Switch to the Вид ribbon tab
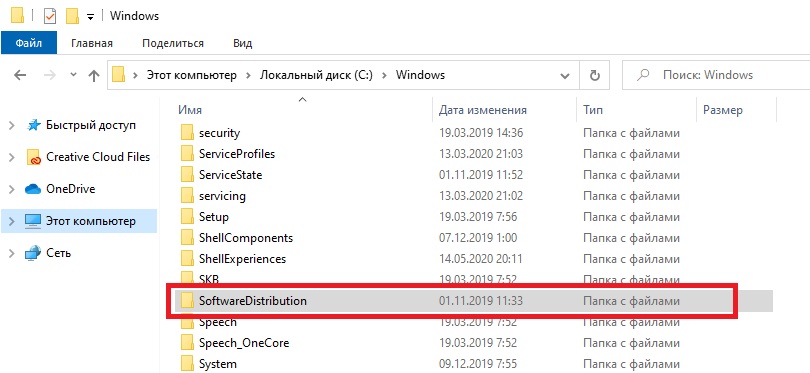Image resolution: width=810 pixels, height=373 pixels. tap(242, 43)
